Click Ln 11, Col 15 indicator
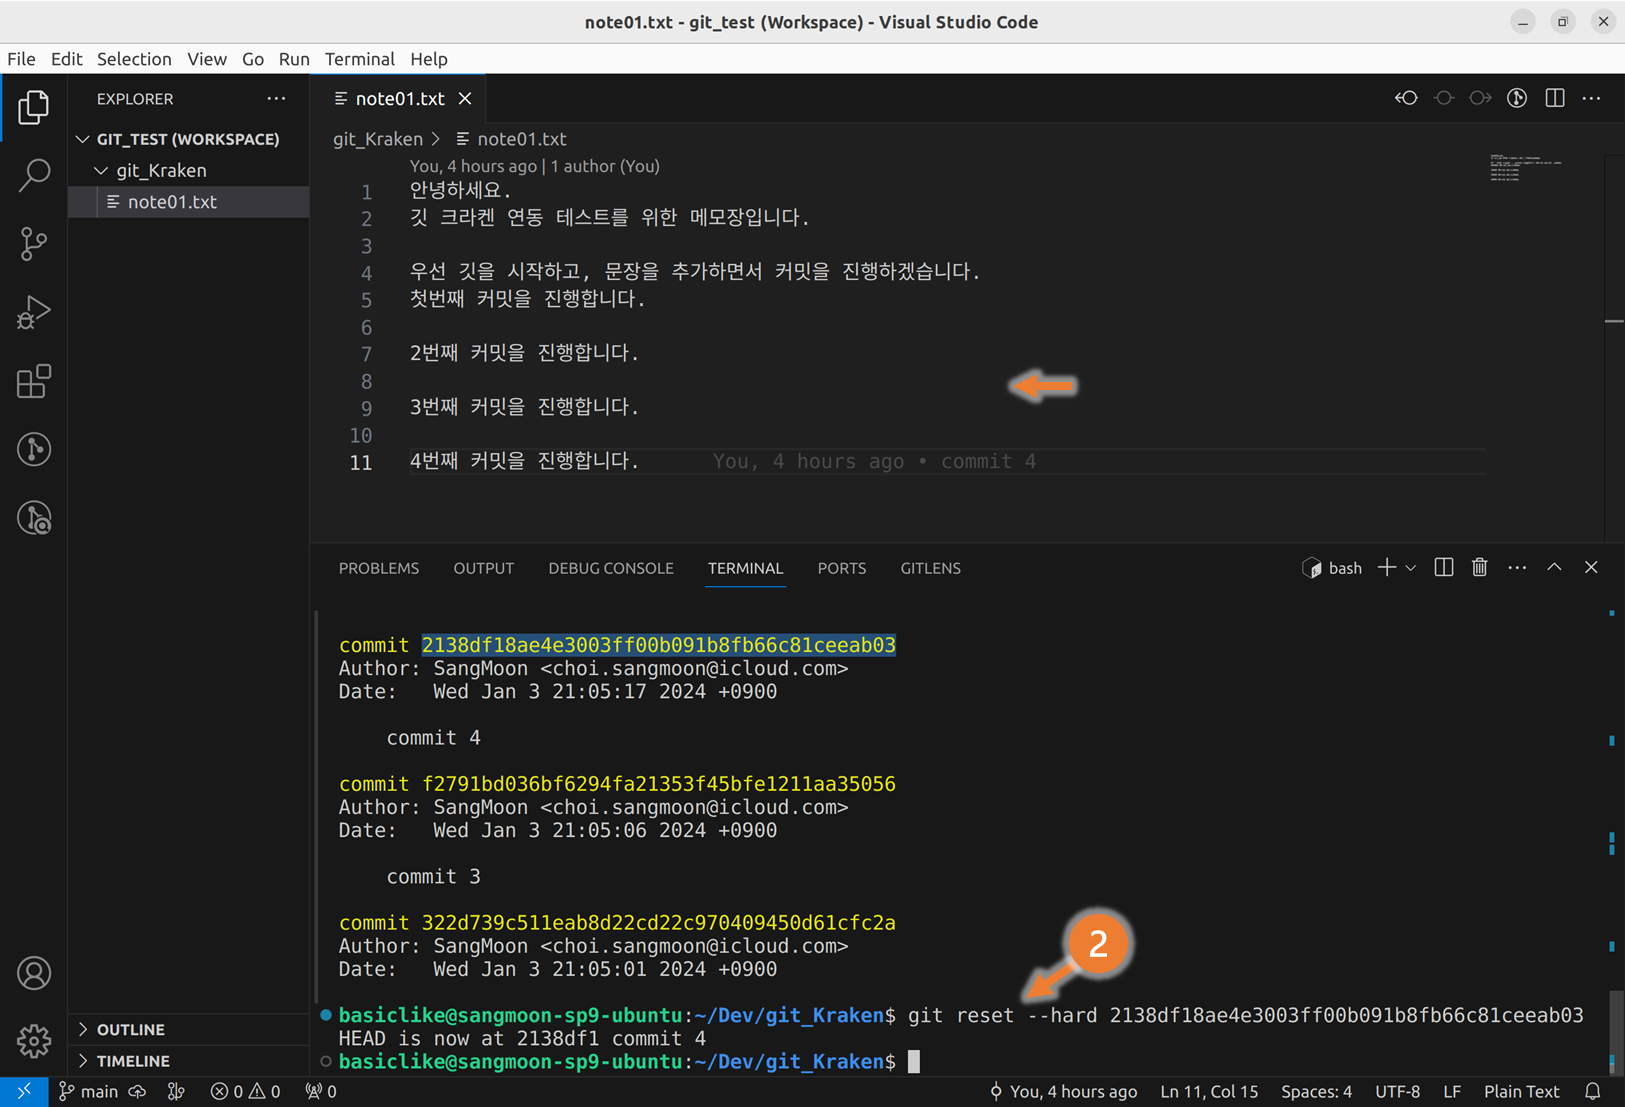The image size is (1625, 1107). click(x=1209, y=1092)
